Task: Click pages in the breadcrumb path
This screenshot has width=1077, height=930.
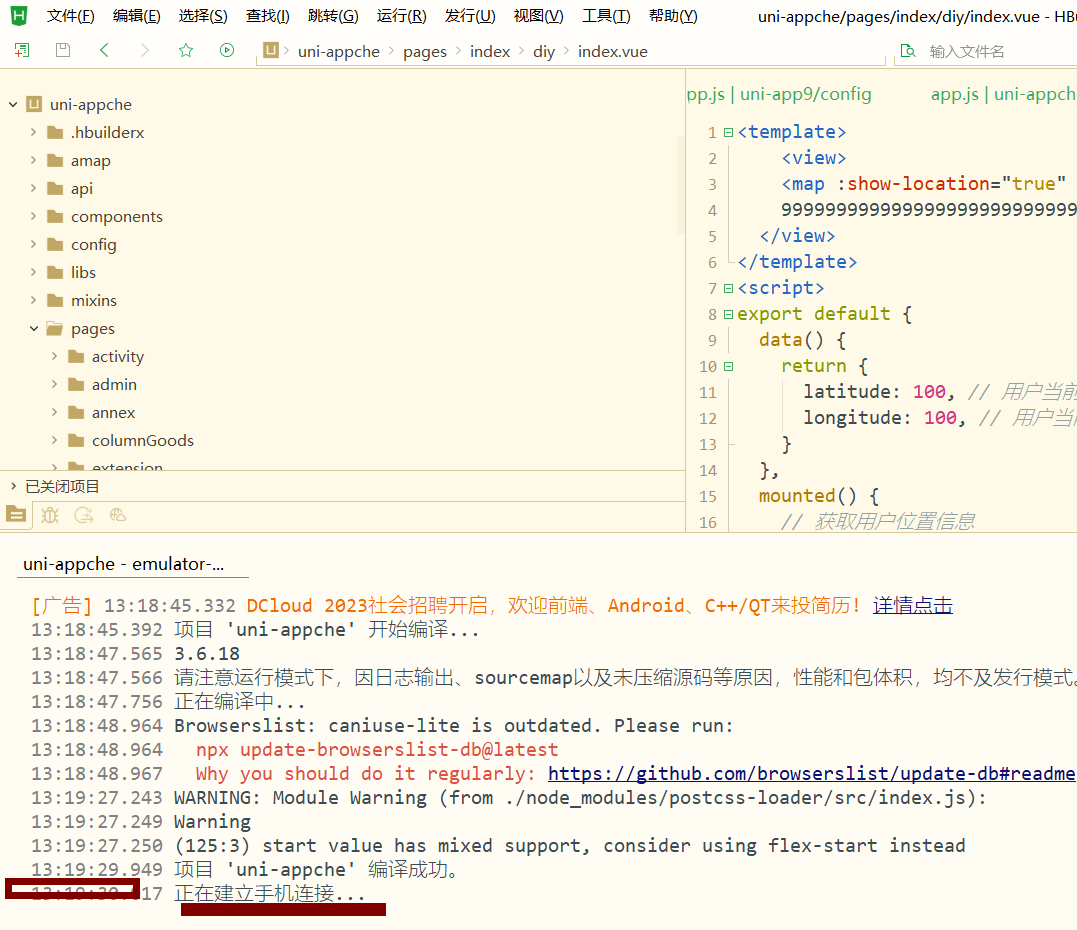Action: pyautogui.click(x=424, y=52)
